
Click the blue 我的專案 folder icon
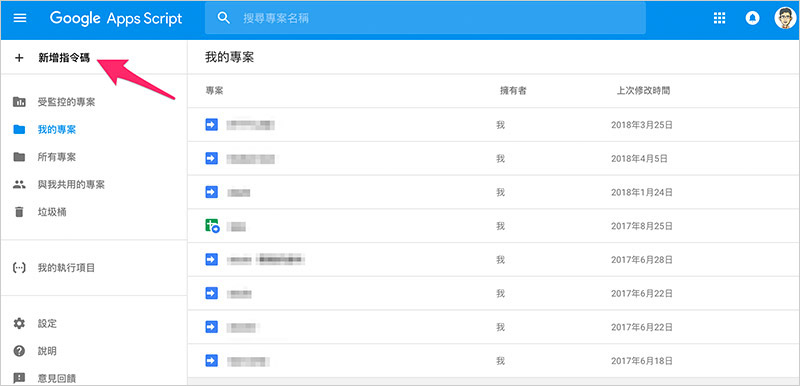[x=19, y=130]
